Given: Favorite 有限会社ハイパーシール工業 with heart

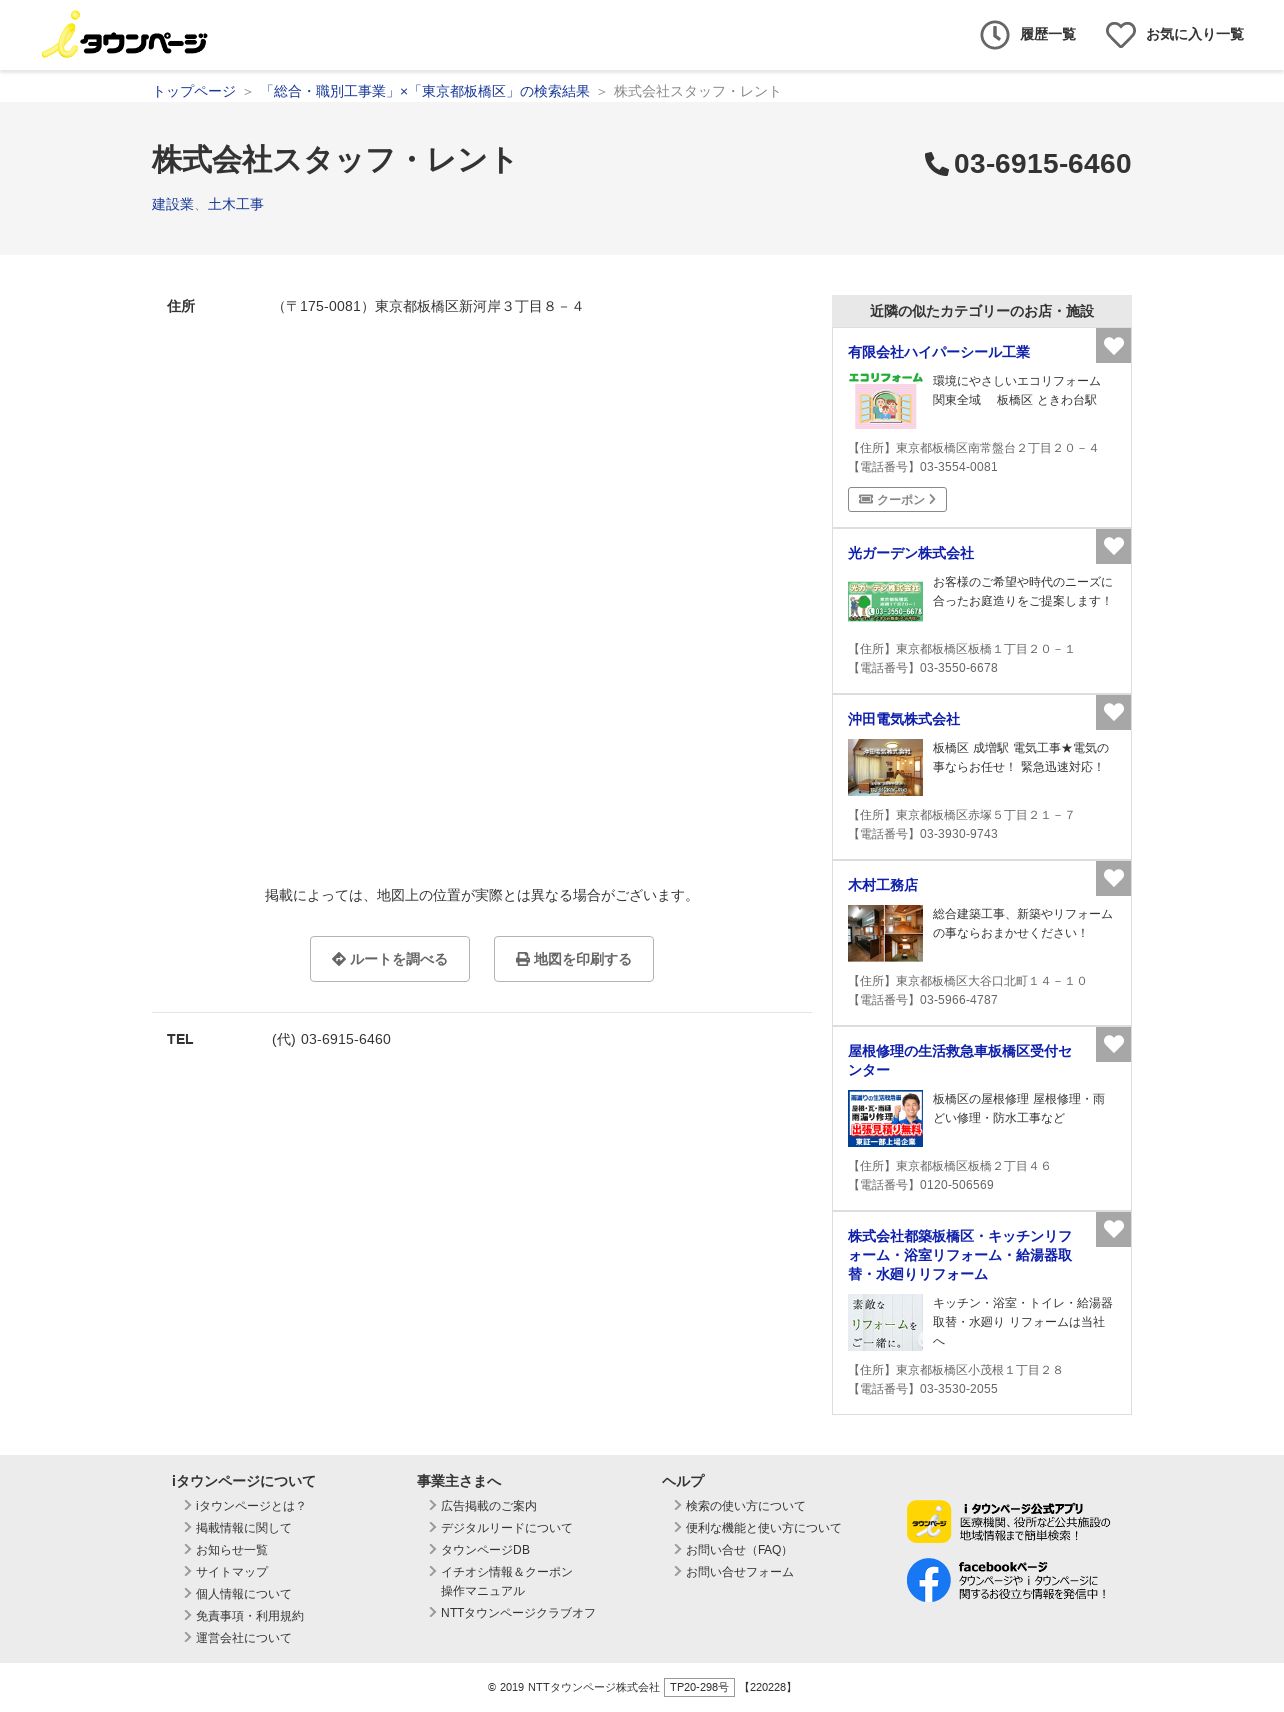Looking at the screenshot, I should tap(1113, 346).
